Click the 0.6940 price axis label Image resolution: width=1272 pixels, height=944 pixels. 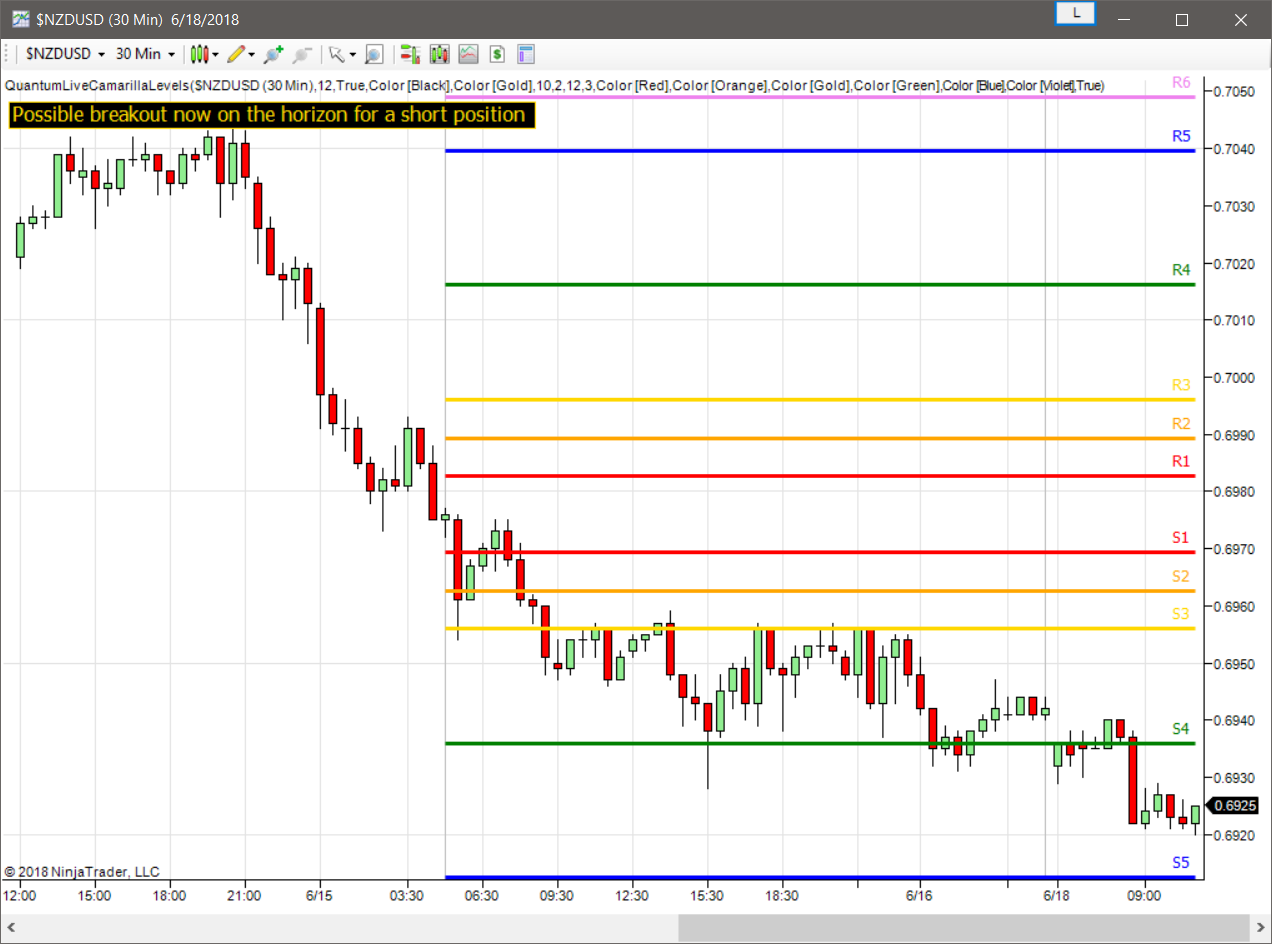click(1233, 721)
